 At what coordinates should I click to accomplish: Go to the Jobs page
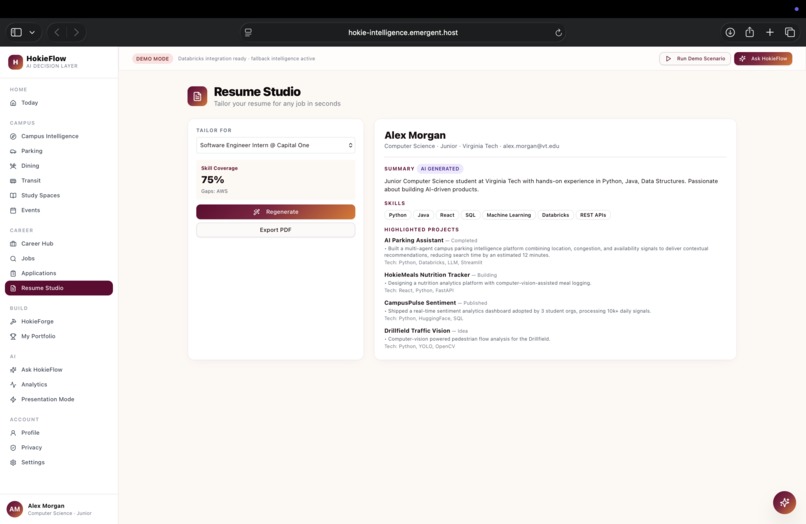coord(59,259)
